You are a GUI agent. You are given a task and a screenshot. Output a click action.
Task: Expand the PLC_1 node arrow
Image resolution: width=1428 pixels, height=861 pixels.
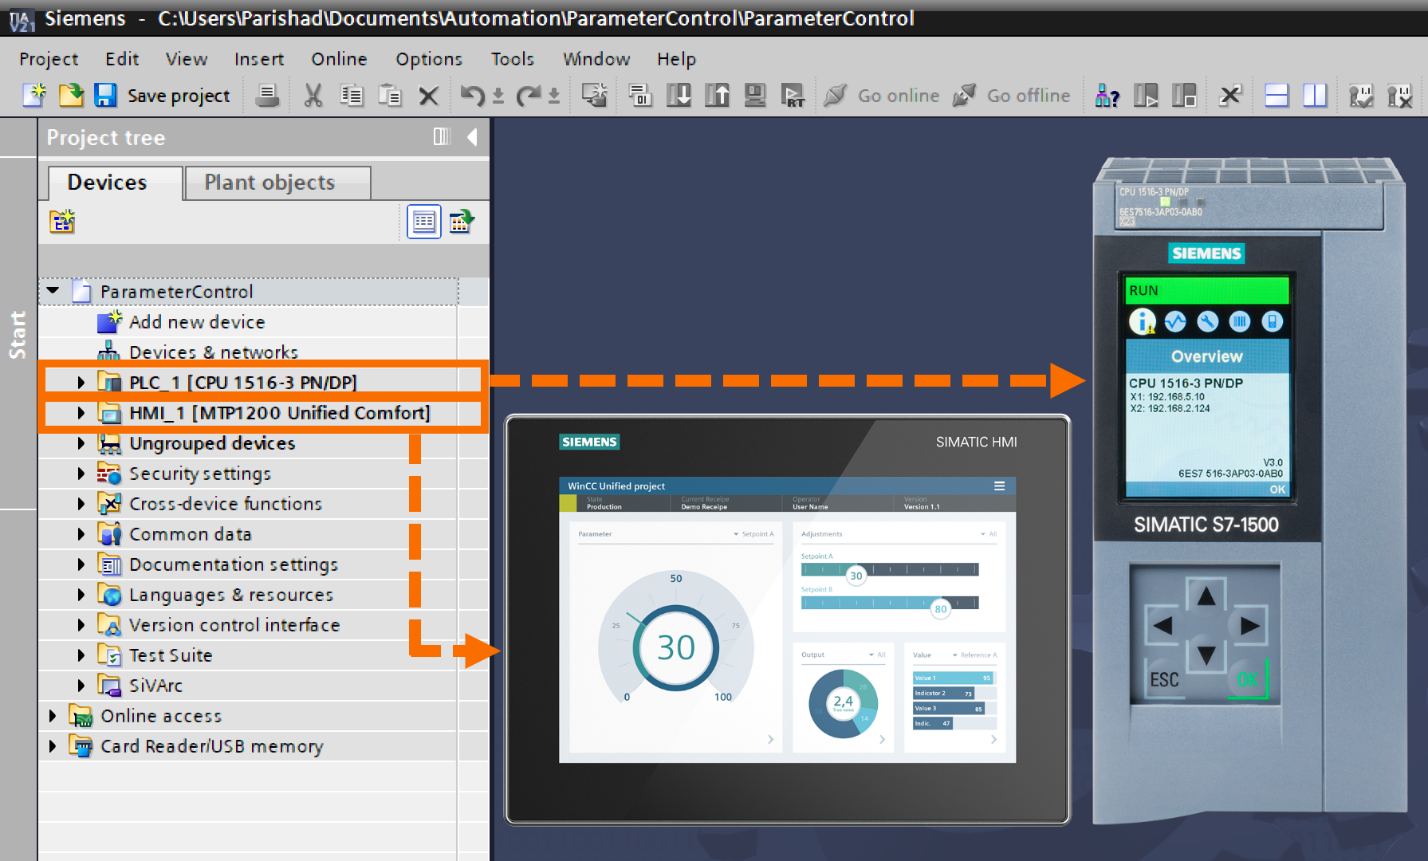(x=81, y=382)
